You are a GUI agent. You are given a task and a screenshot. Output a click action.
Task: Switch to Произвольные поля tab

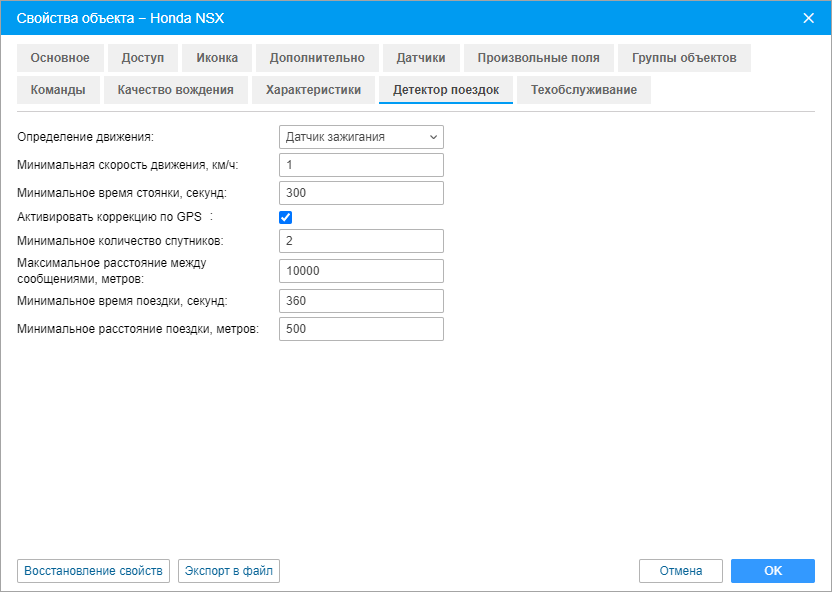pos(539,58)
